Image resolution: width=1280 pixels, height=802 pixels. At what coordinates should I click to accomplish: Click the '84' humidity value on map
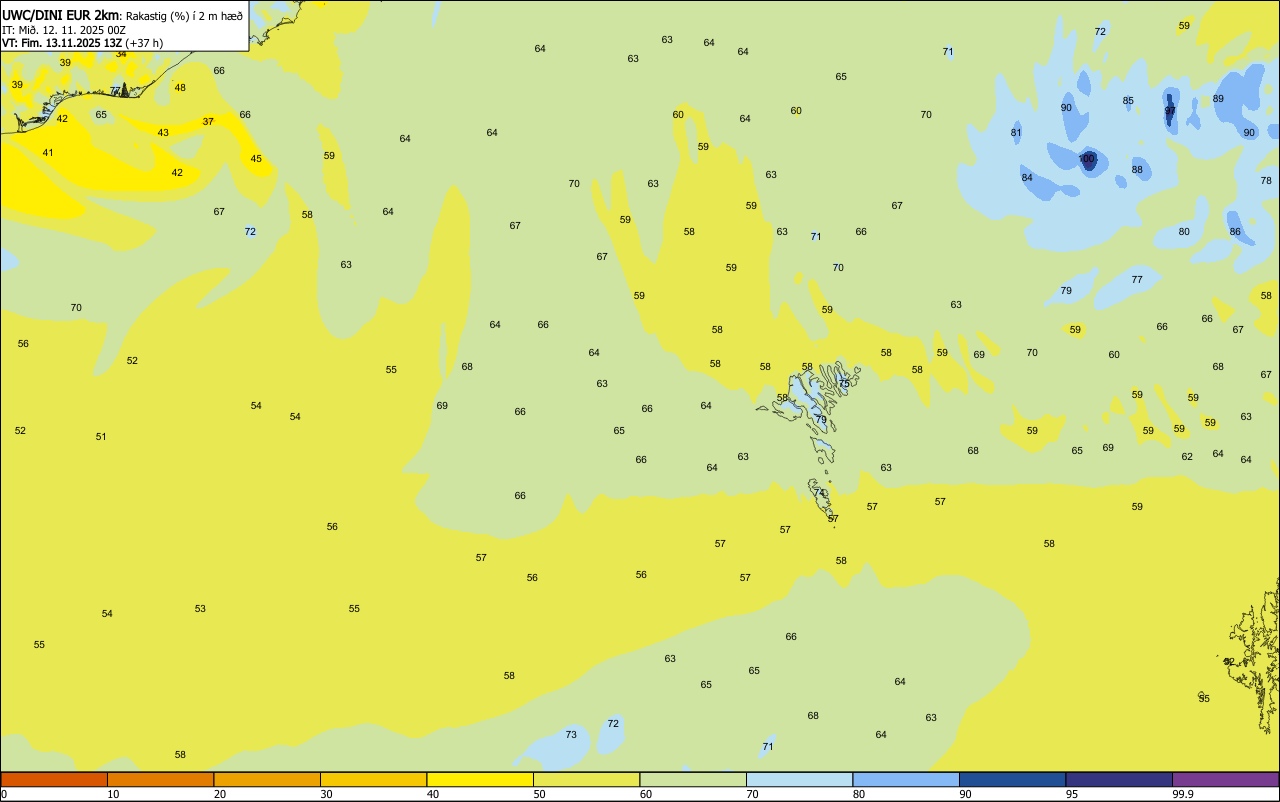point(1027,178)
